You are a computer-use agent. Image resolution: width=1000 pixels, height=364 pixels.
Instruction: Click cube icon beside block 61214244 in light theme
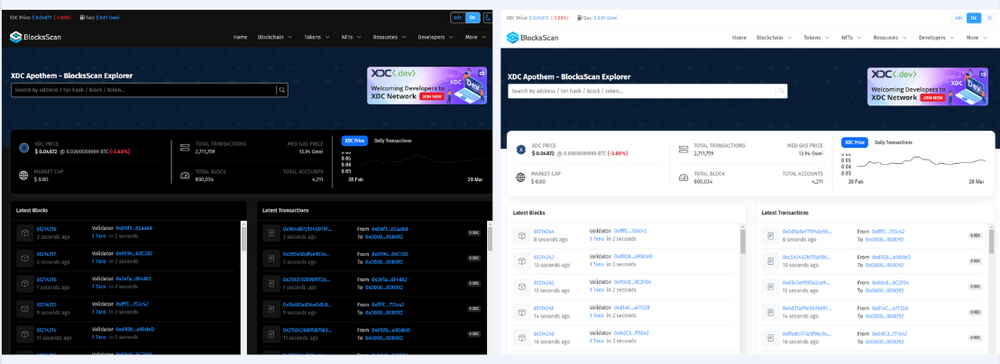[x=522, y=235]
